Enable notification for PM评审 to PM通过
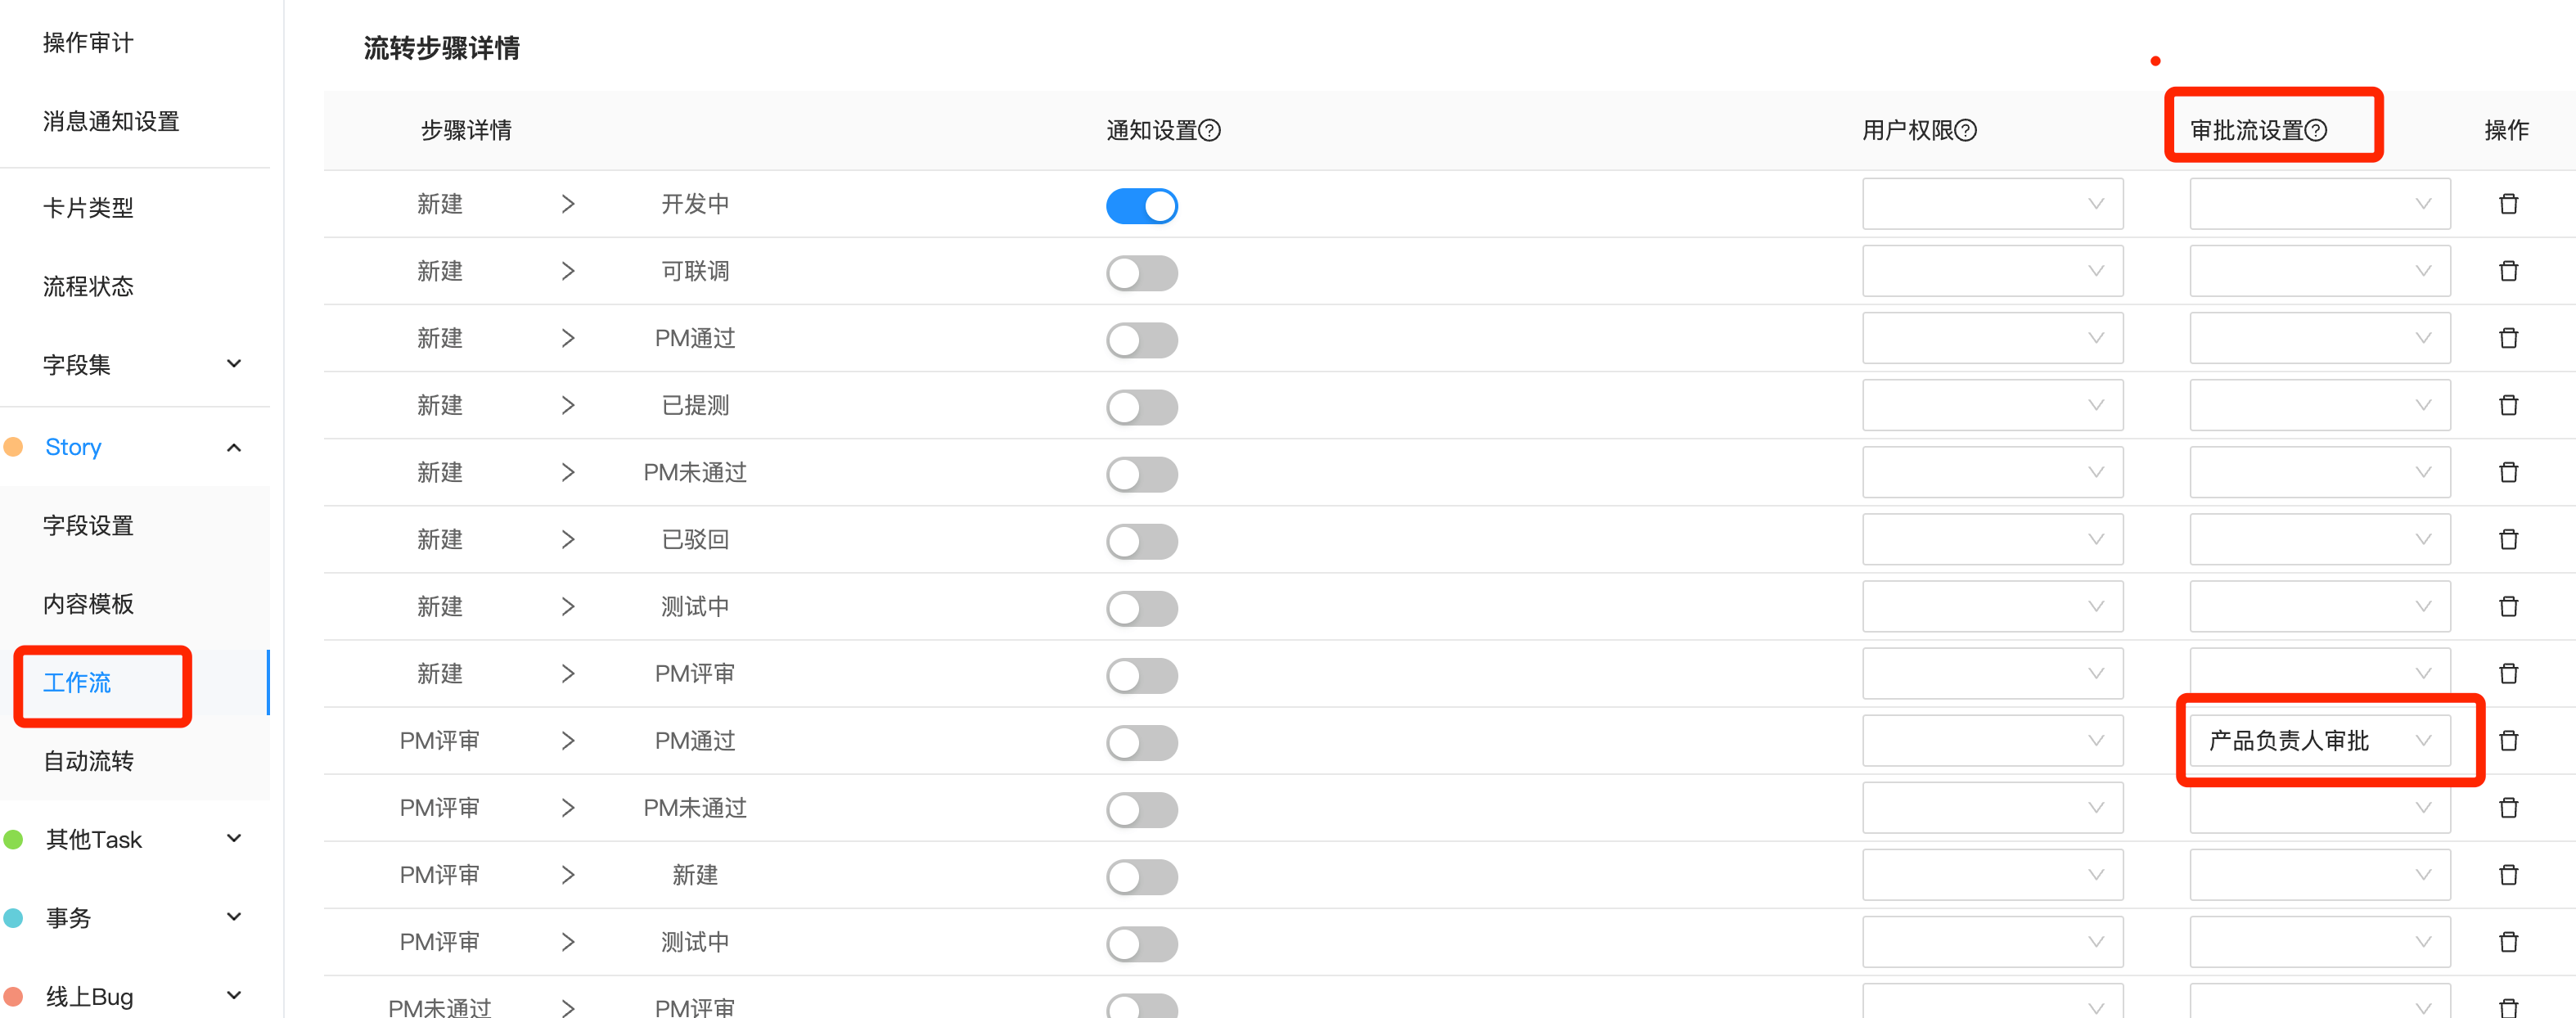 [1141, 742]
